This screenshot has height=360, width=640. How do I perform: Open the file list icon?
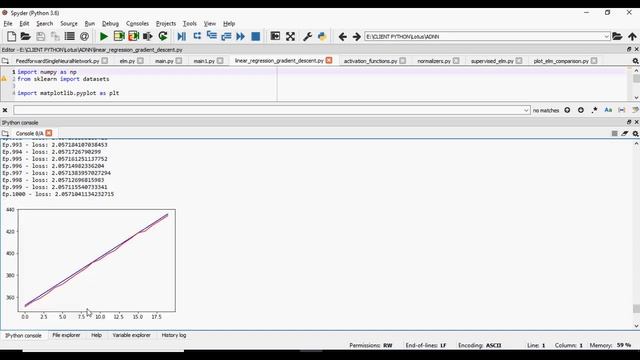(70, 36)
